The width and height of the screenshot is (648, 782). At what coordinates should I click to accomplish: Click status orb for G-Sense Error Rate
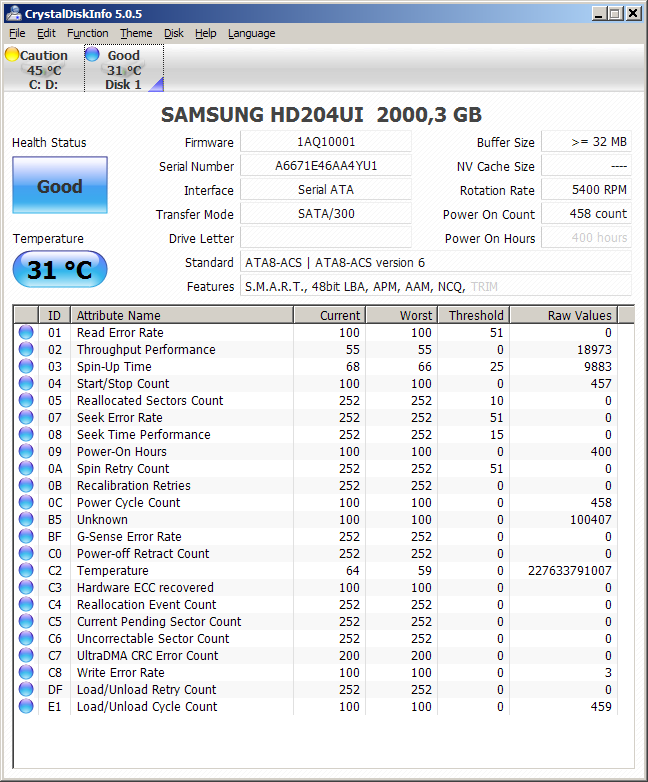pyautogui.click(x=26, y=536)
